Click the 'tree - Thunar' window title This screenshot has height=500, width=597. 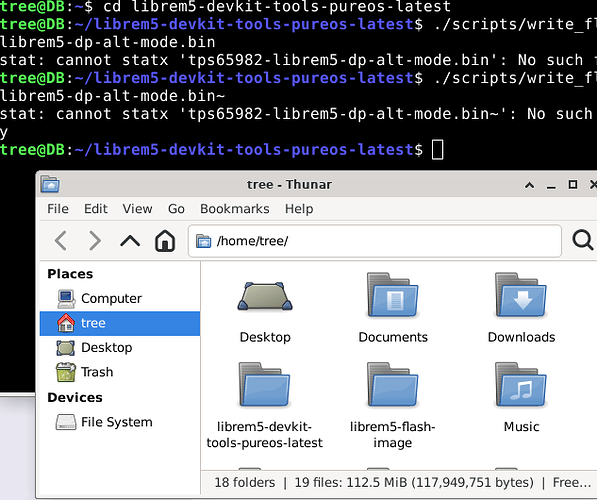coord(289,184)
